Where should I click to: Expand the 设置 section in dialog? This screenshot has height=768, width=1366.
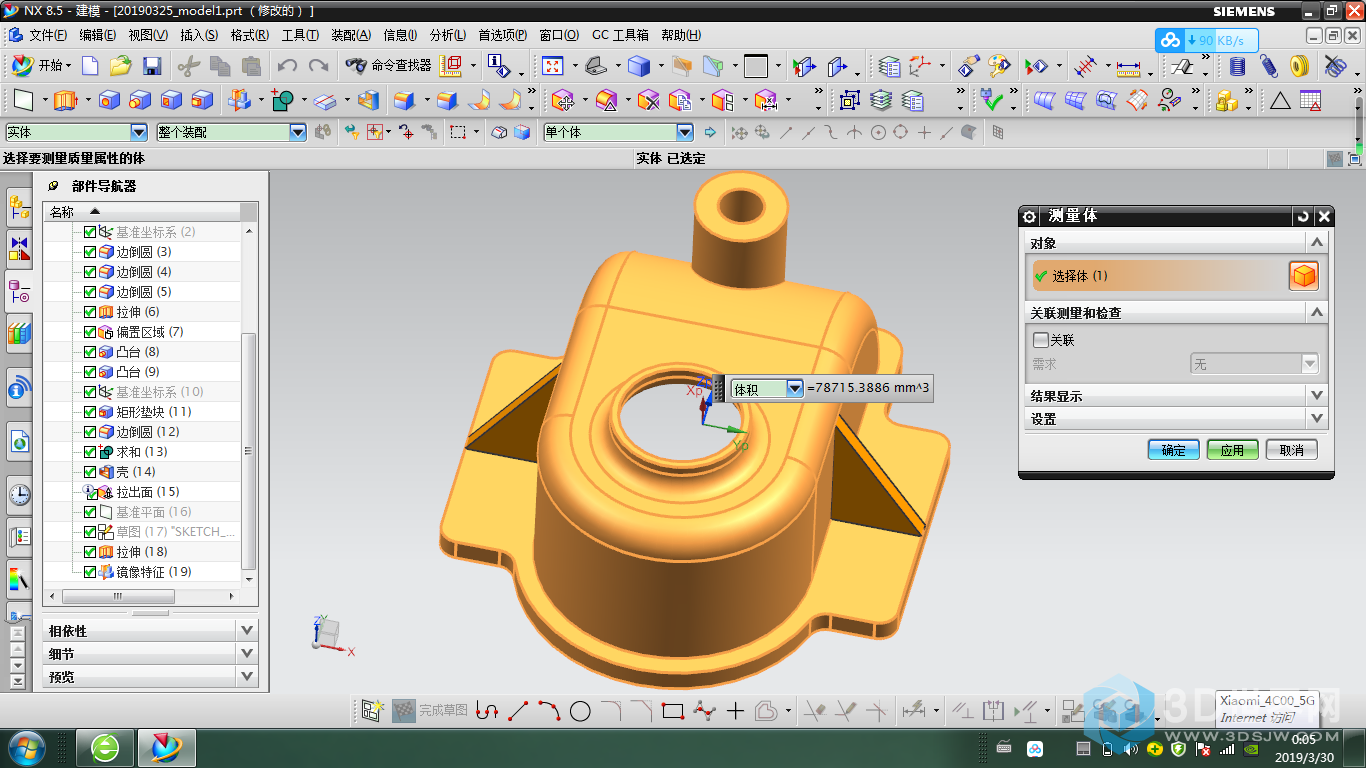tap(1317, 419)
